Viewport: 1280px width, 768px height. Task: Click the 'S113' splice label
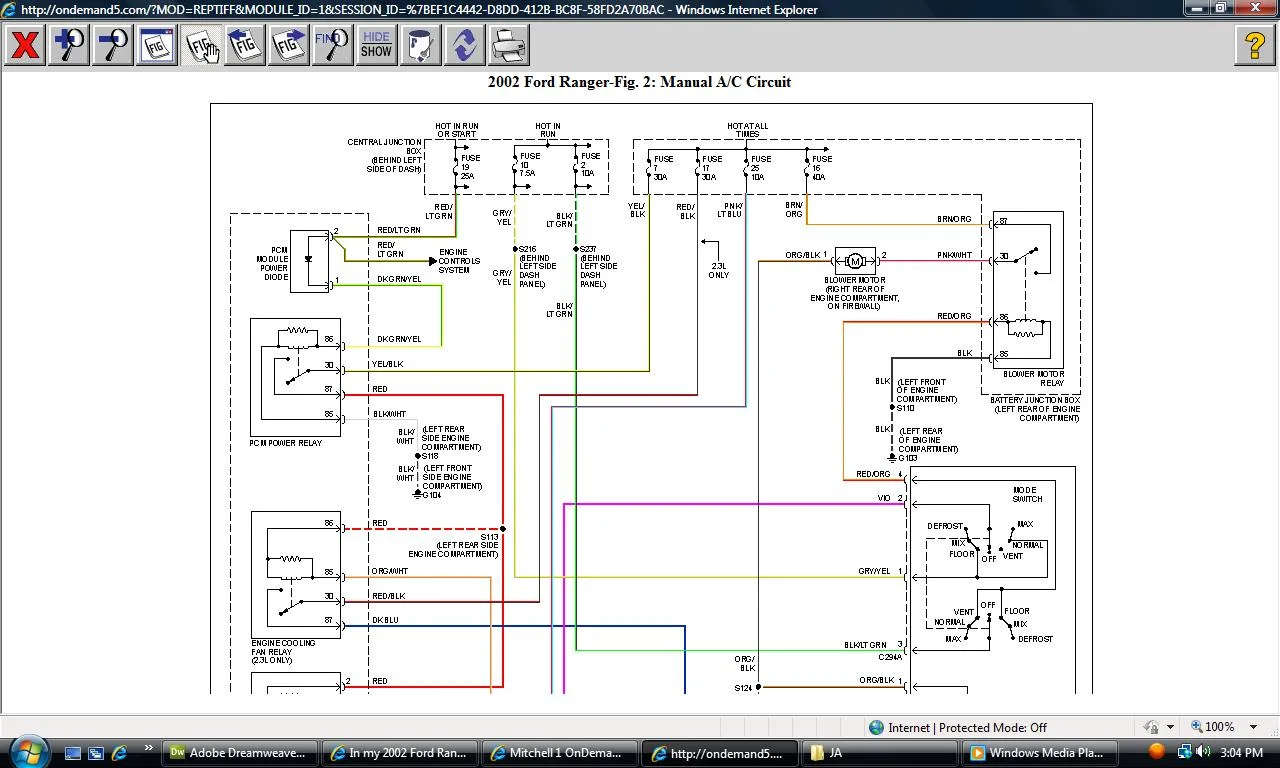click(489, 537)
